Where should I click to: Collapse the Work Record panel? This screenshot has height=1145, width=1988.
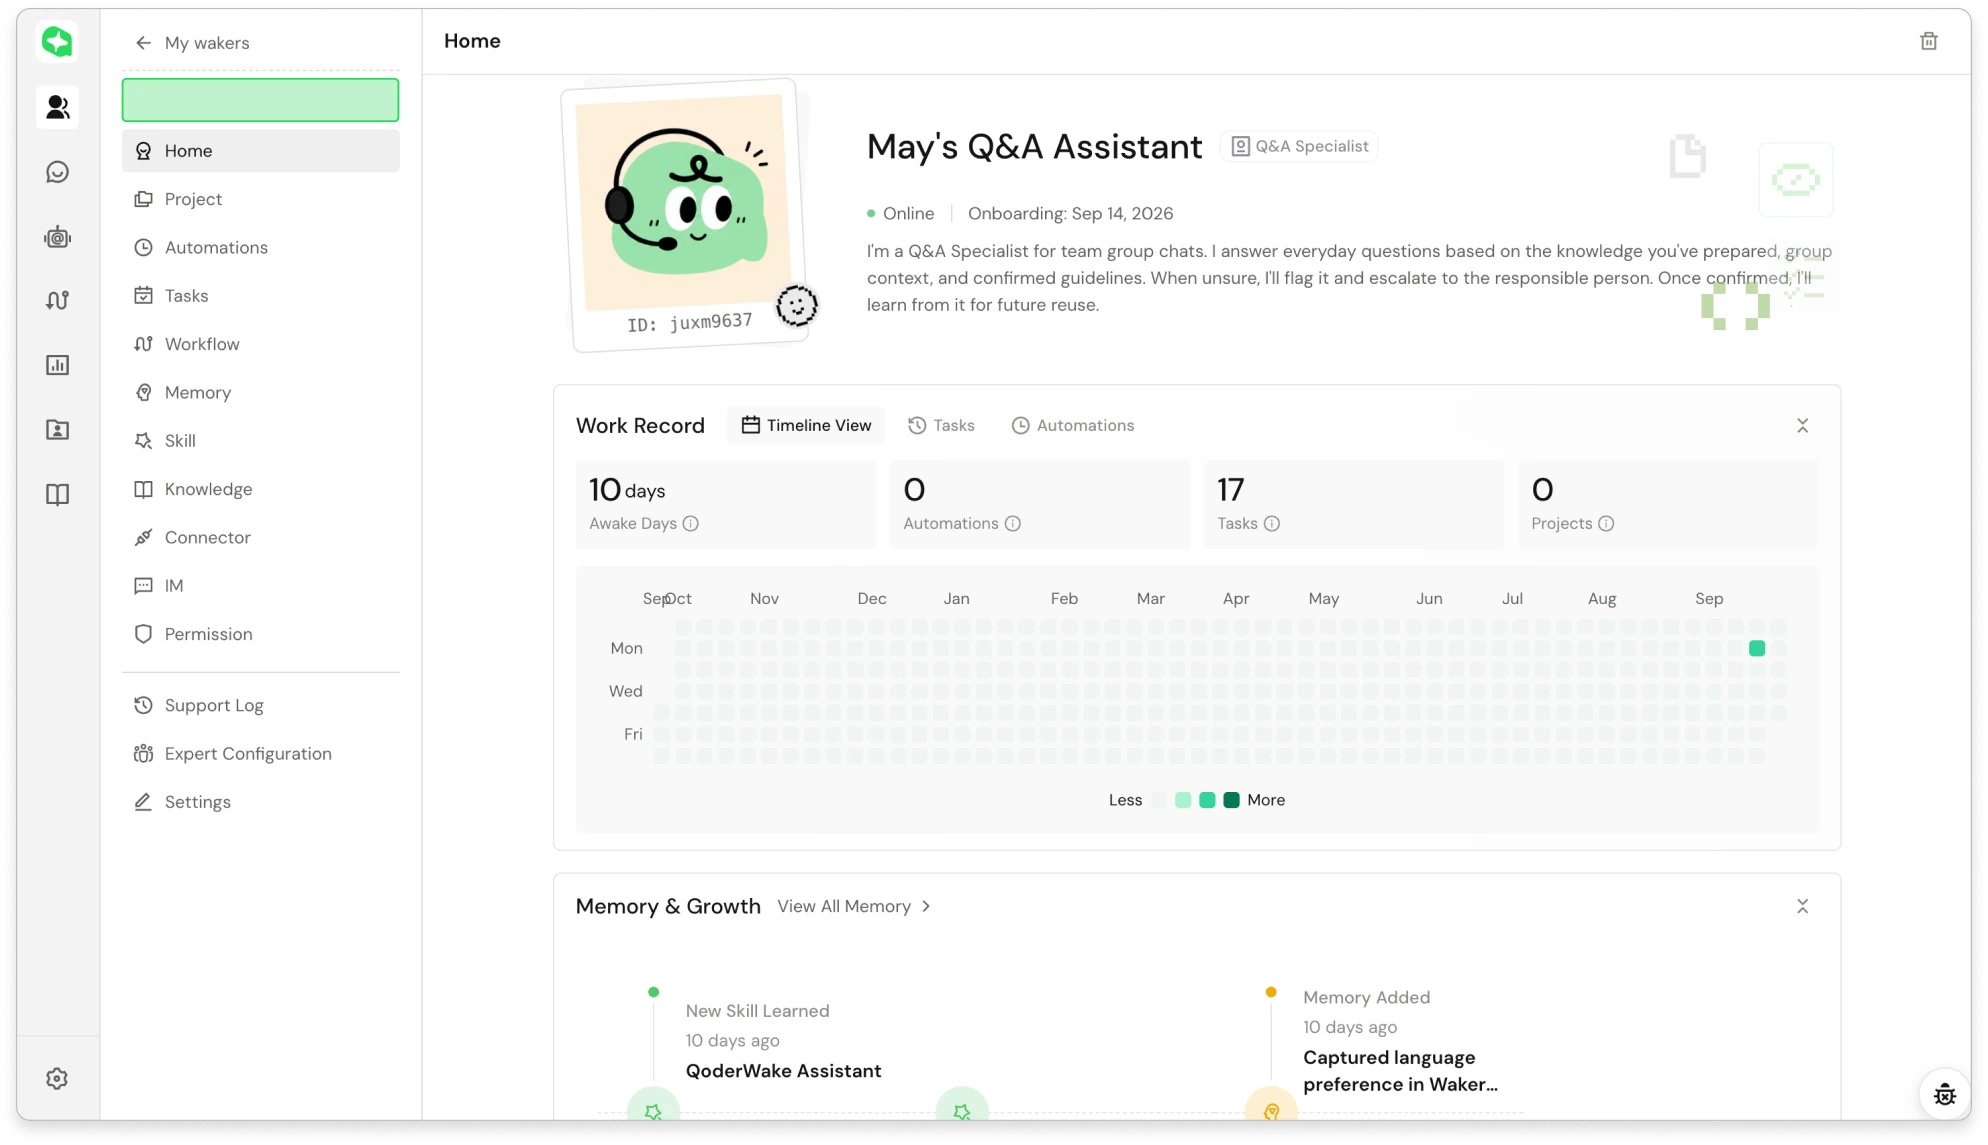click(1802, 425)
